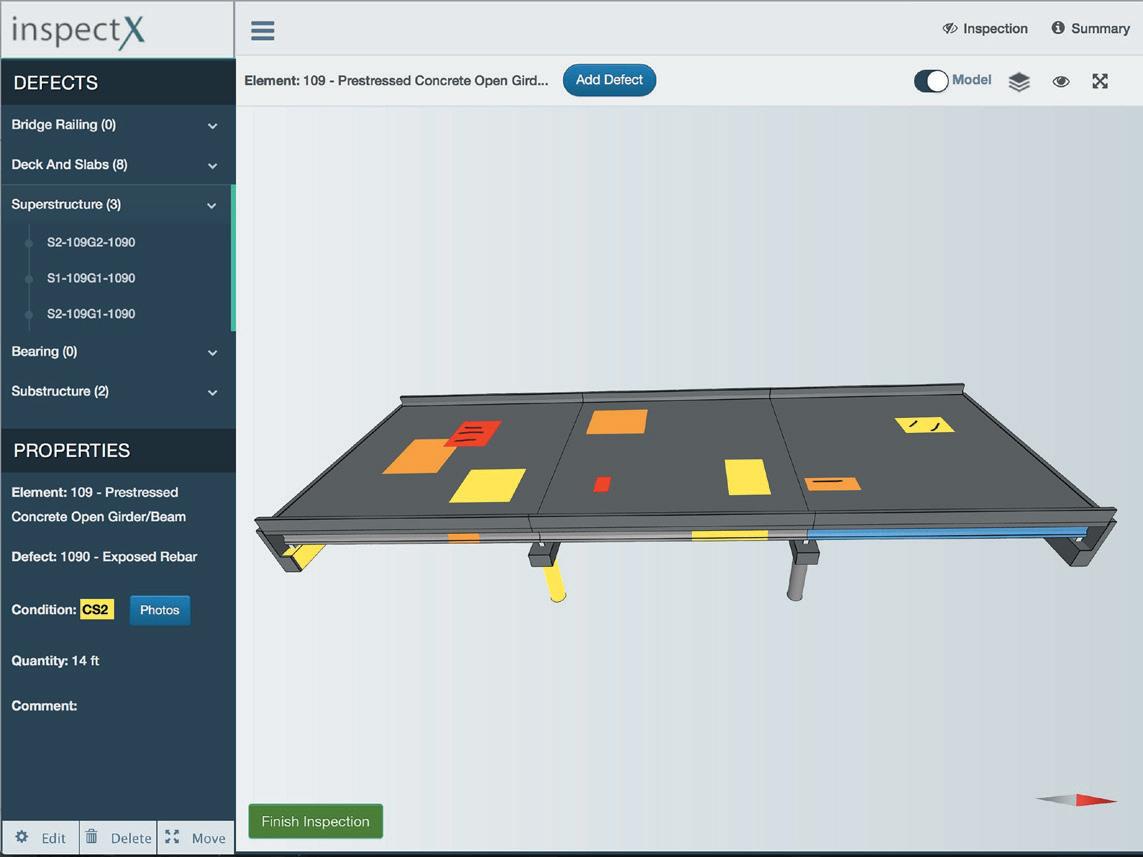Click the layers stack icon
The image size is (1143, 857).
[x=1019, y=82]
